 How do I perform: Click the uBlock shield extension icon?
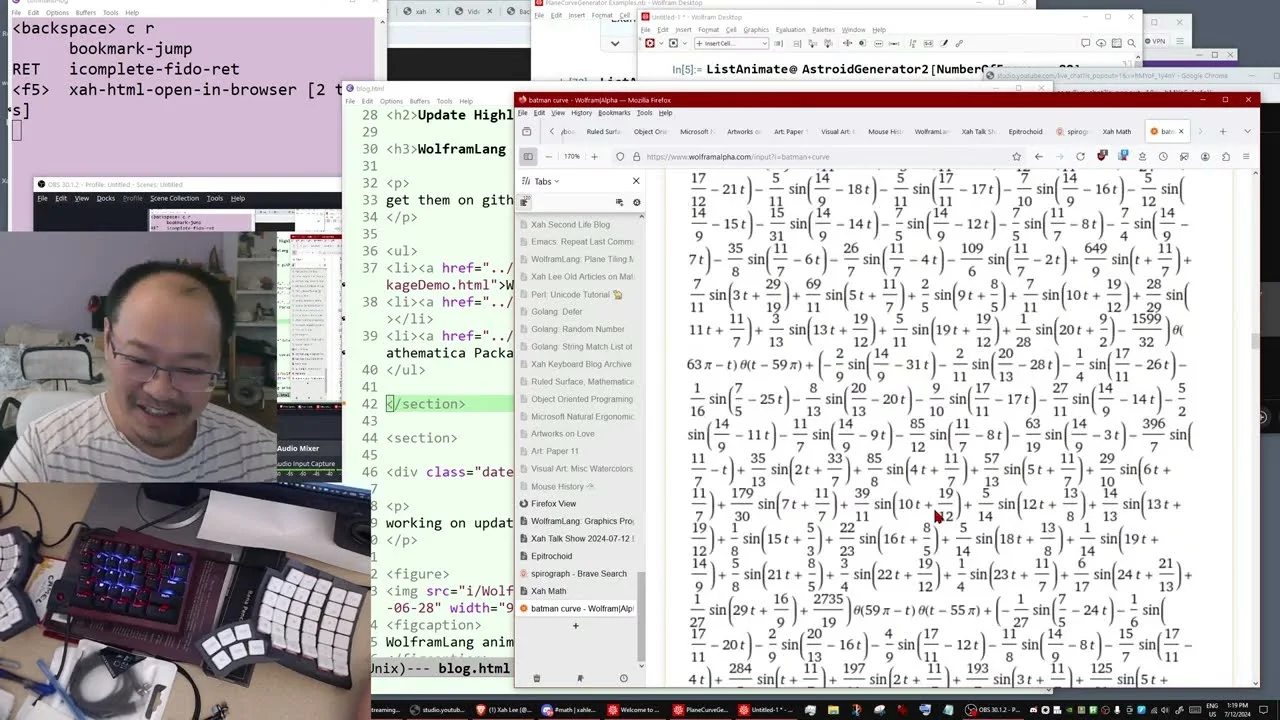pyautogui.click(x=1102, y=157)
